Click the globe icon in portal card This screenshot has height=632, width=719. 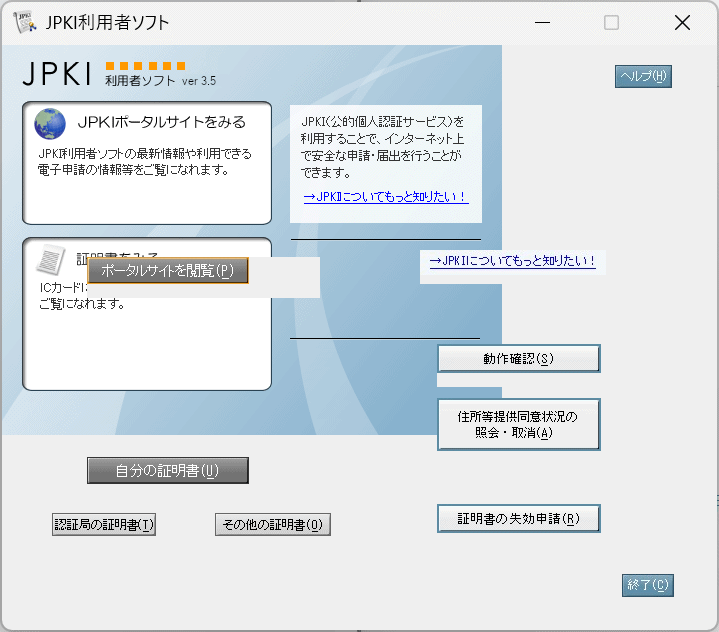50,124
